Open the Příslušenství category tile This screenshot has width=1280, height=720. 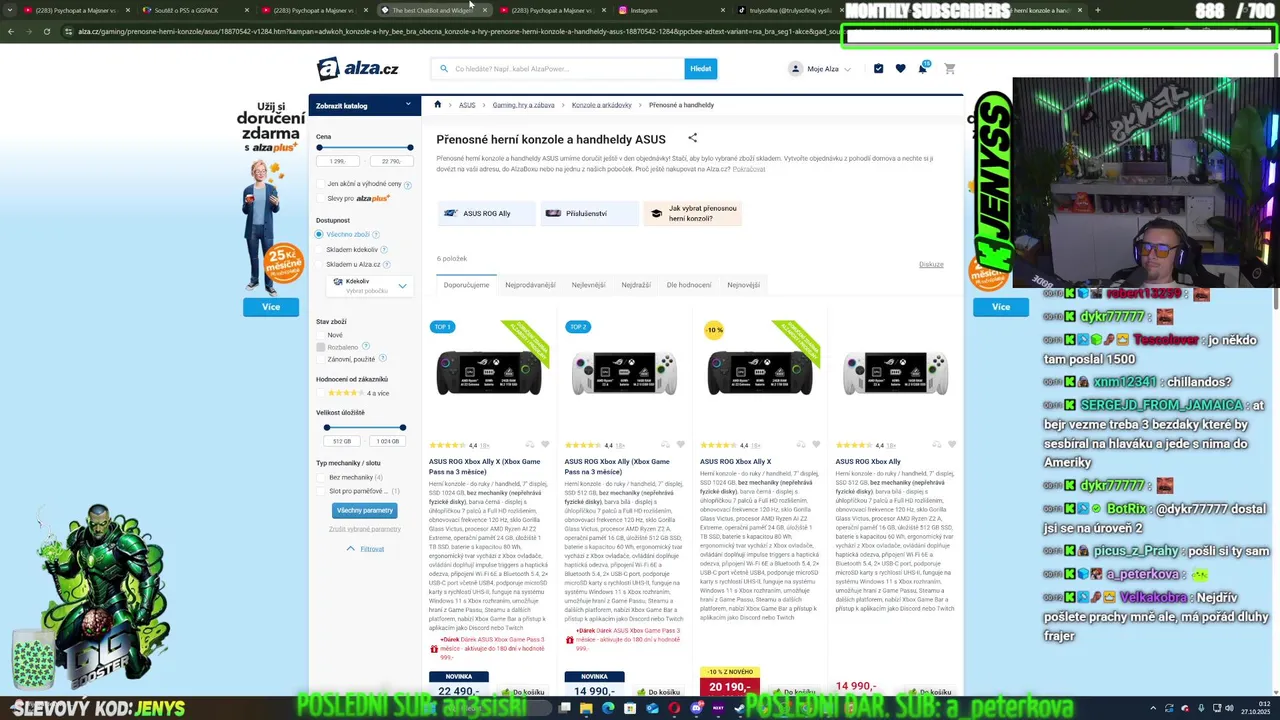[589, 213]
